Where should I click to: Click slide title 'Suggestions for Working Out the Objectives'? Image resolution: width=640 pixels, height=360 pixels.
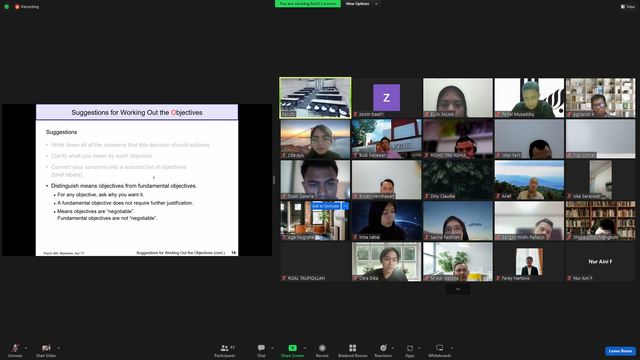(137, 112)
